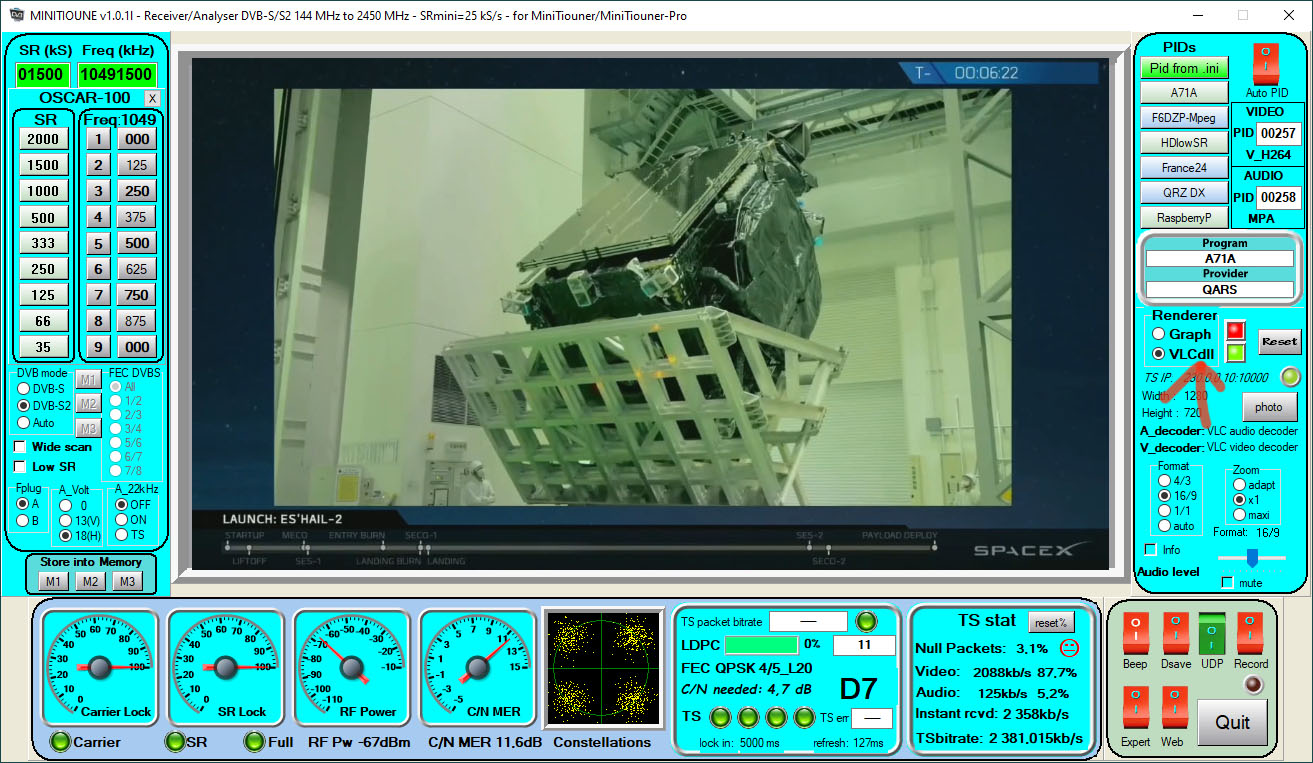The image size is (1313, 763).
Task: Click the photo button
Action: [1269, 407]
